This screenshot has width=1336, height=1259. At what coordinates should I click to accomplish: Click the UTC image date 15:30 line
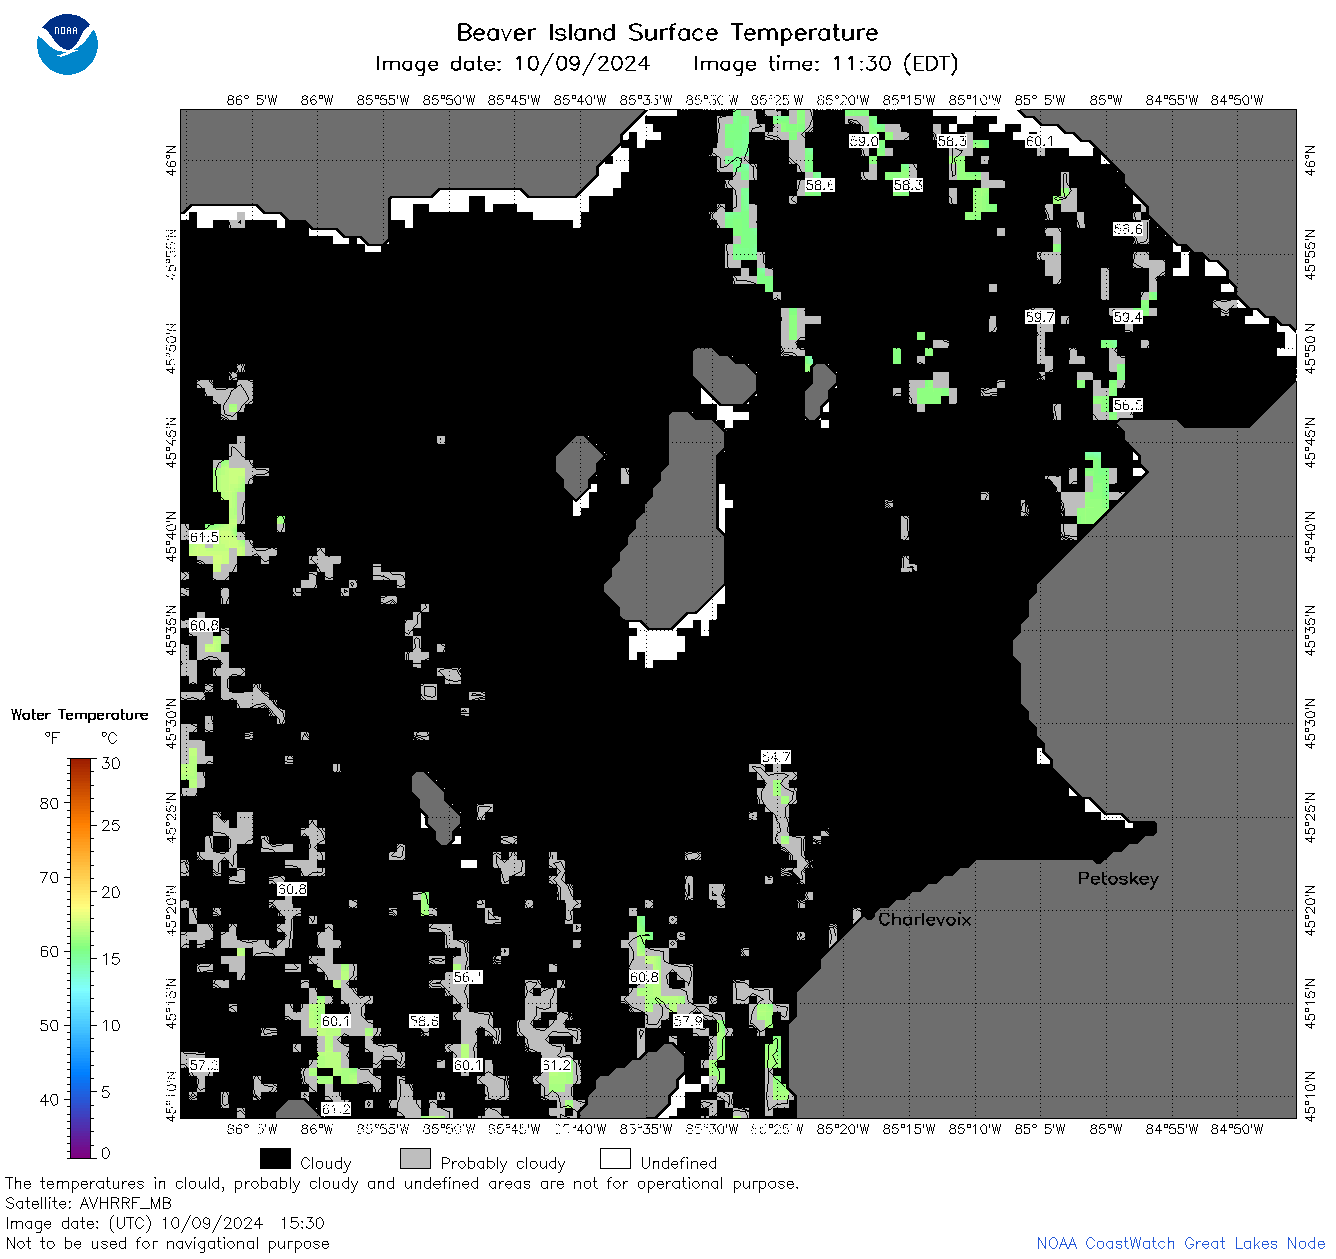click(x=165, y=1224)
